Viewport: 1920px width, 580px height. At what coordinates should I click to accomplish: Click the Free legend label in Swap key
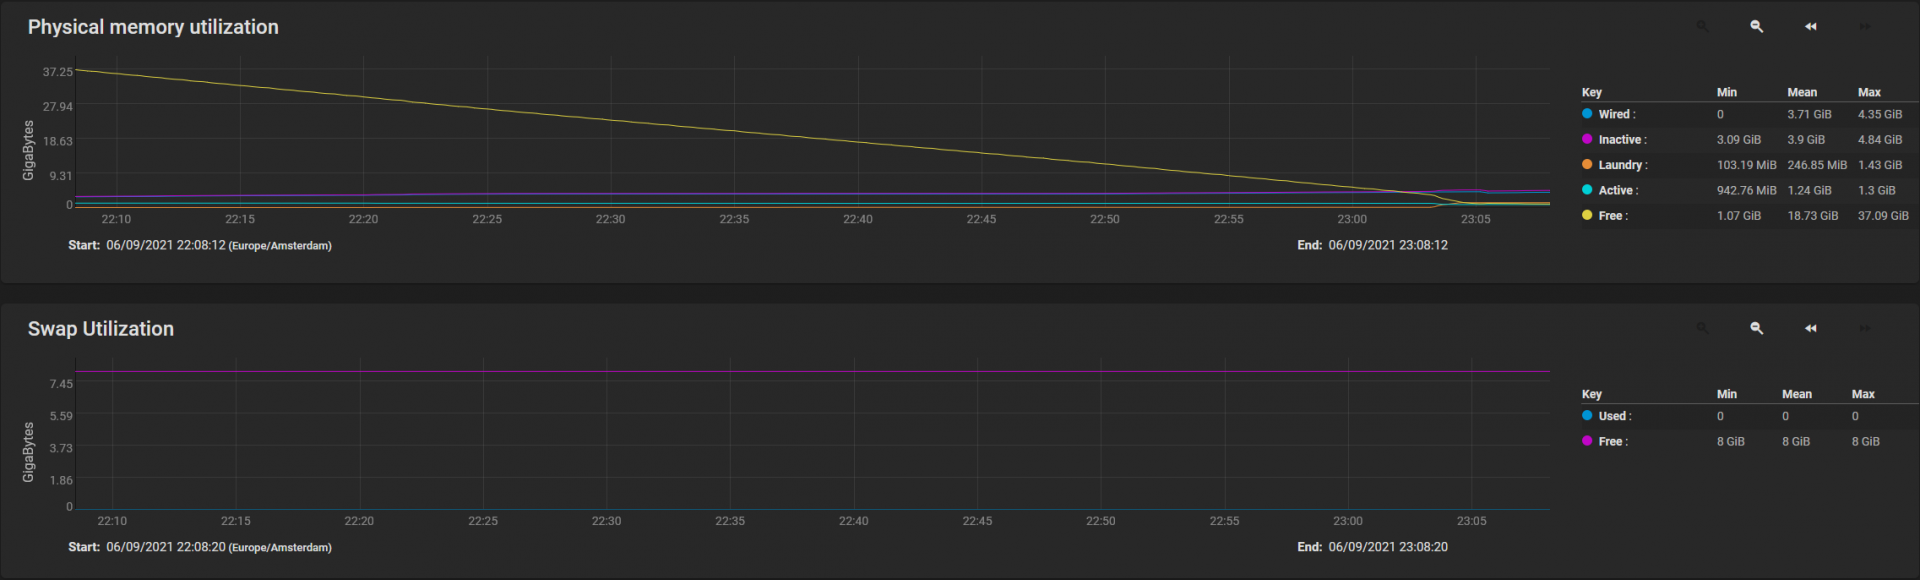click(x=1613, y=442)
